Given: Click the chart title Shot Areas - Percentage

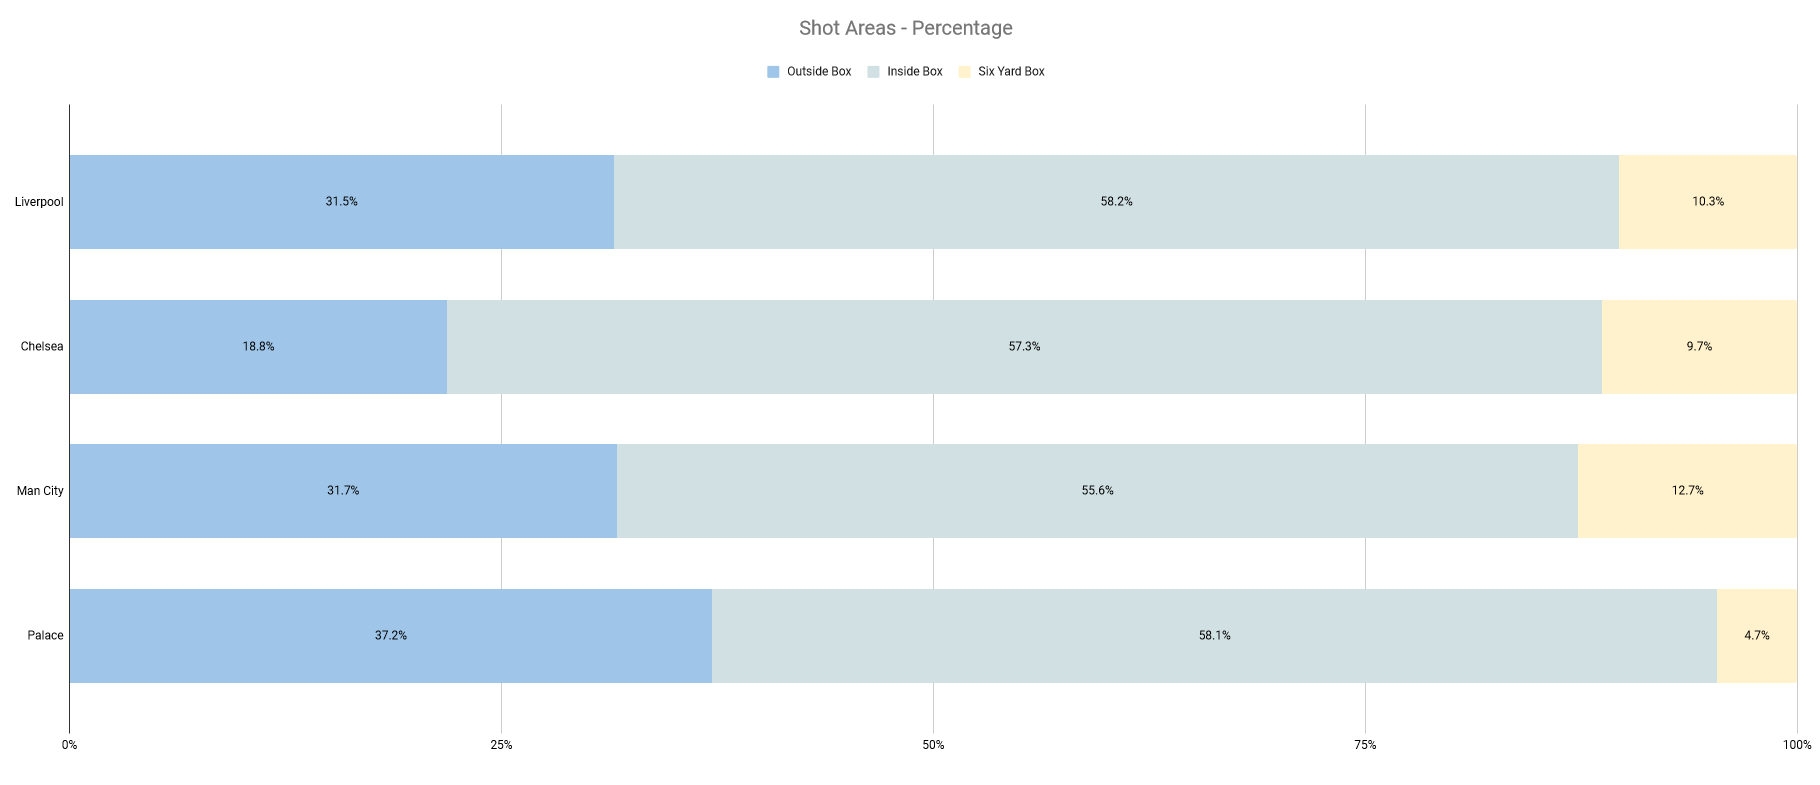Looking at the screenshot, I should 905,28.
